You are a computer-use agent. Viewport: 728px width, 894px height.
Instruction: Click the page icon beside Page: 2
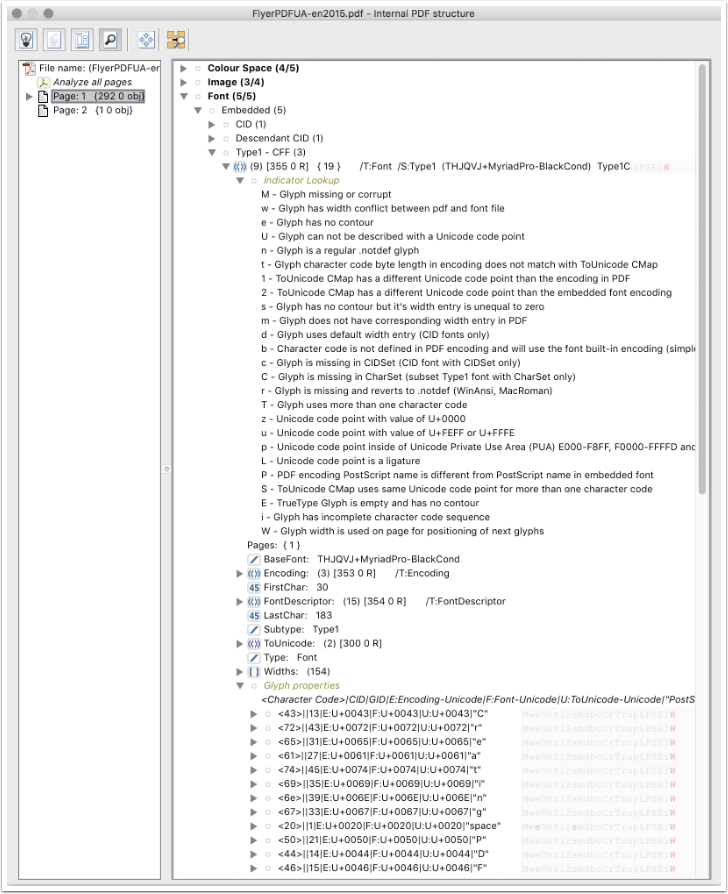point(43,111)
